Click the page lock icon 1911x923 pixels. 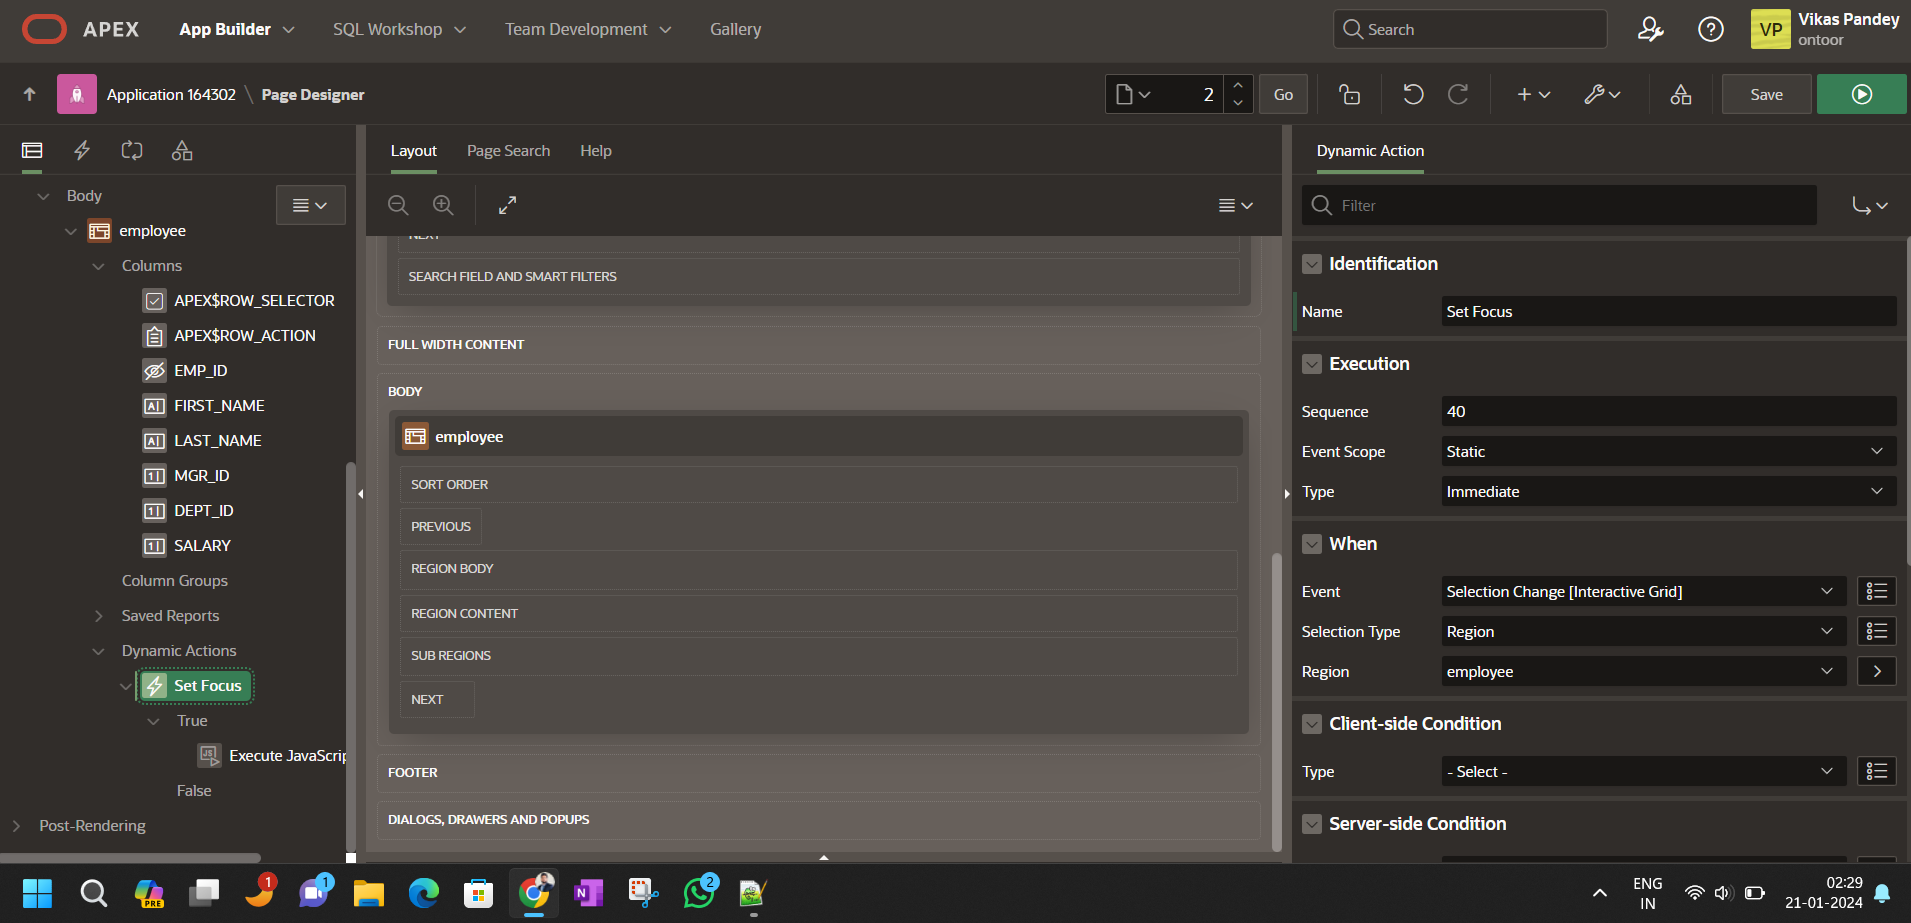(x=1349, y=94)
